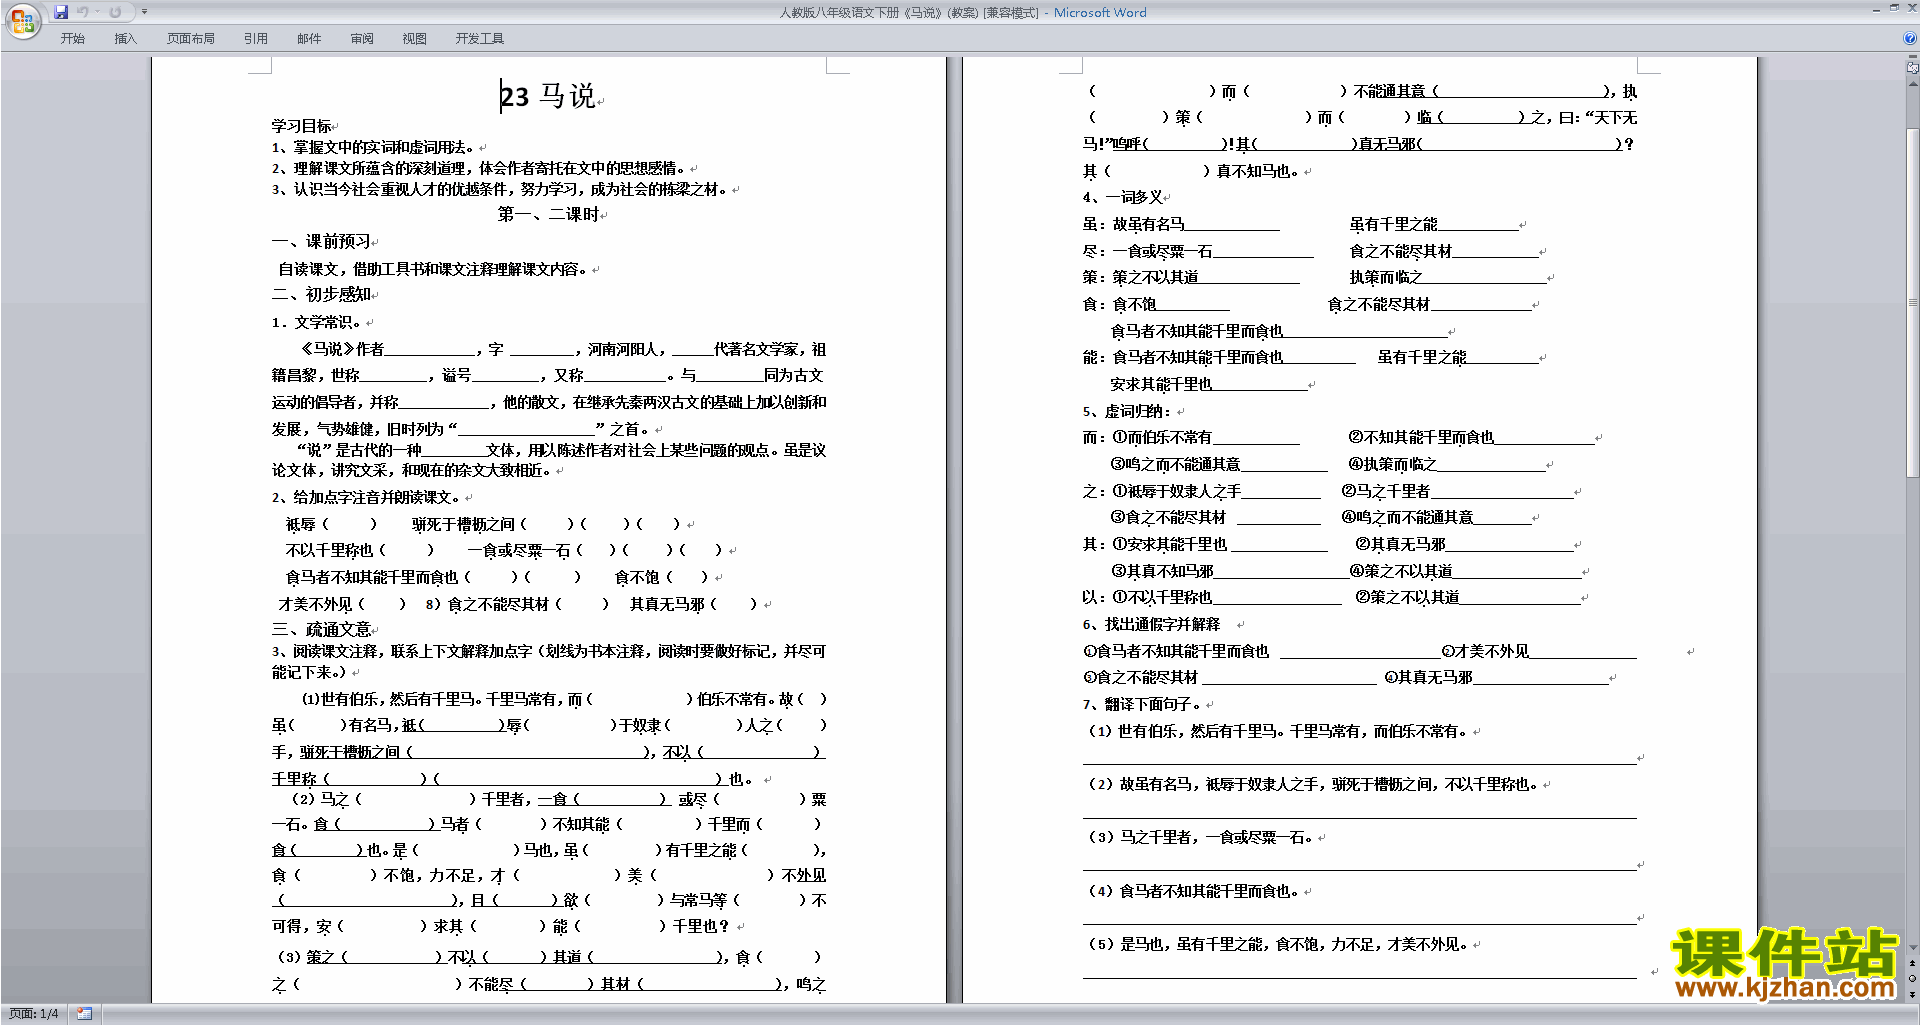Click the Undo icon
The height and width of the screenshot is (1025, 1920).
(83, 12)
